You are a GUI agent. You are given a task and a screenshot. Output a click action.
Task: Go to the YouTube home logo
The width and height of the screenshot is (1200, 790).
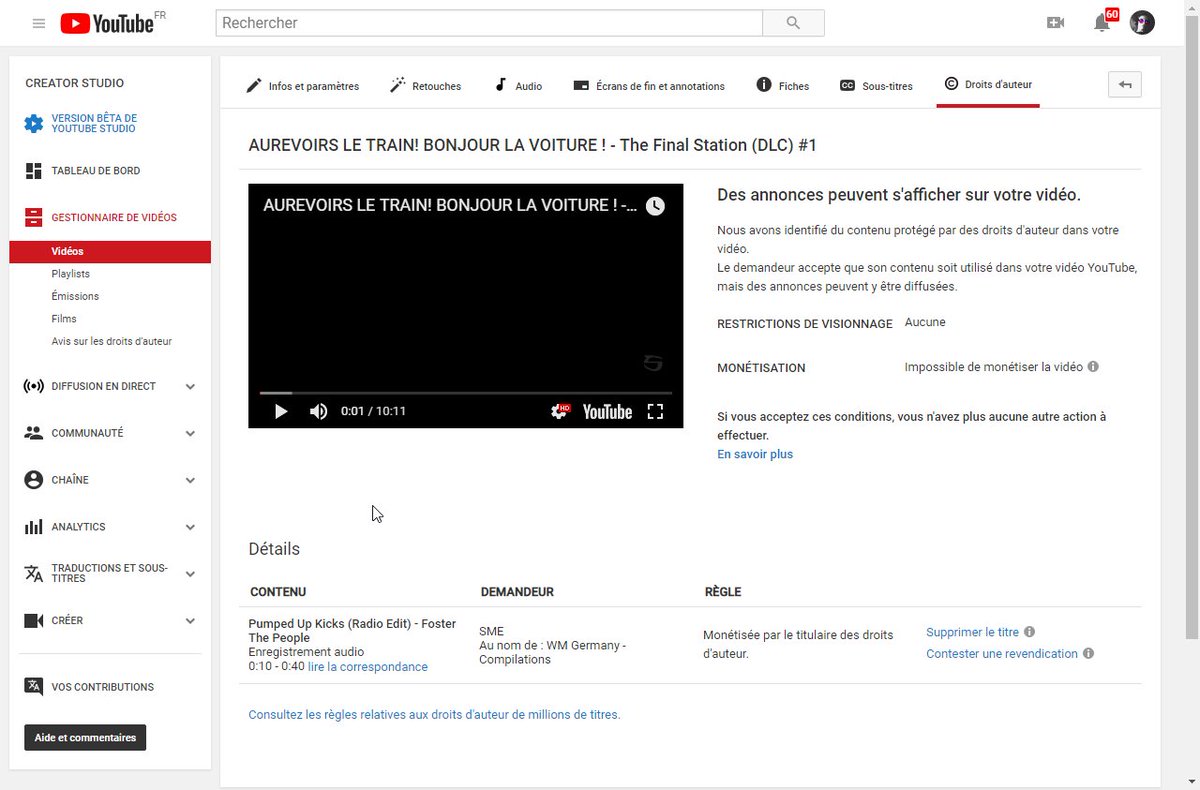(x=107, y=23)
